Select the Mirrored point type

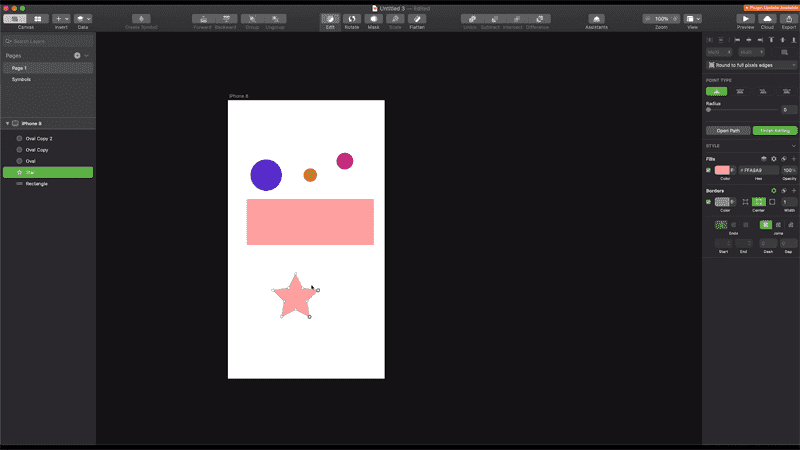click(740, 91)
